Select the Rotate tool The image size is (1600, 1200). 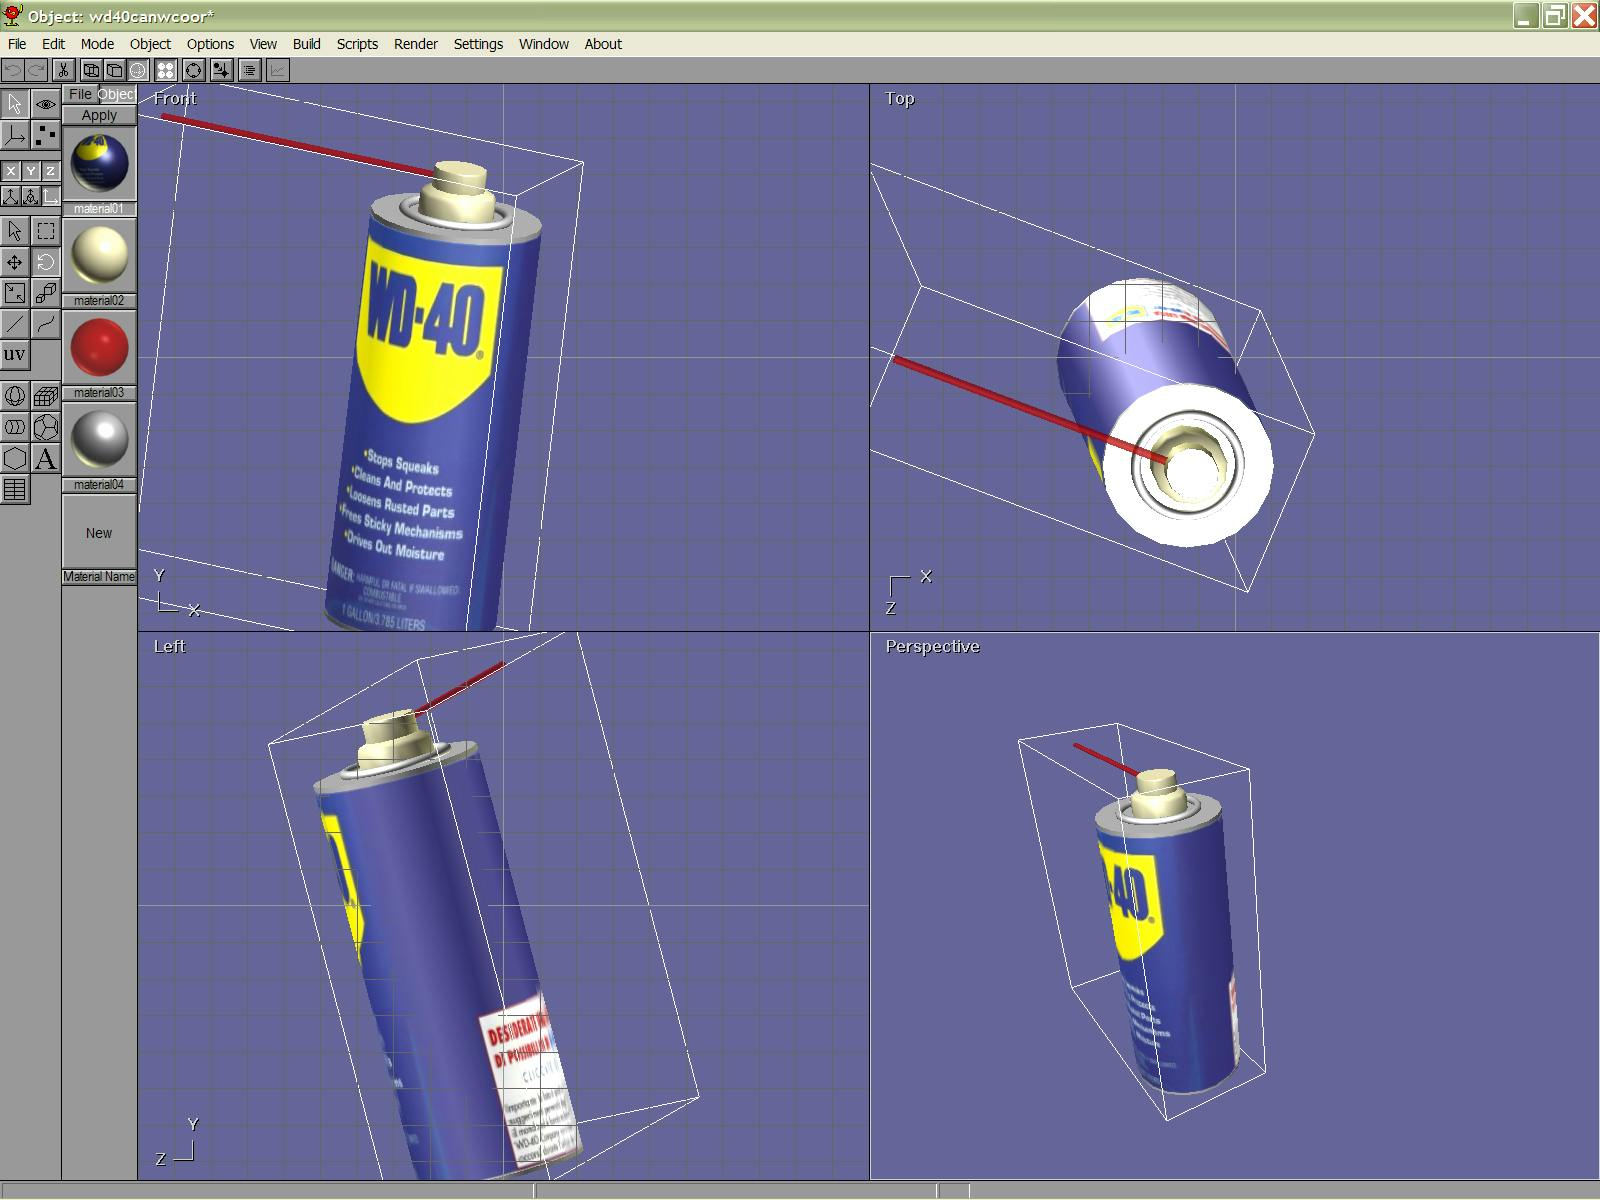click(46, 262)
